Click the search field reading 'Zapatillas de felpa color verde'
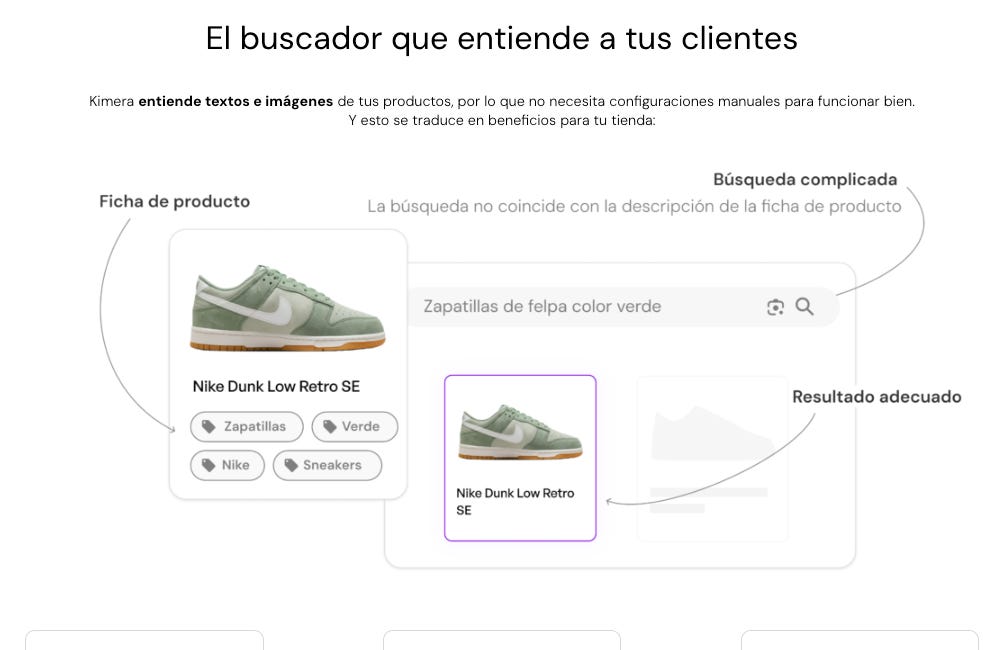1004x650 pixels. (x=624, y=307)
